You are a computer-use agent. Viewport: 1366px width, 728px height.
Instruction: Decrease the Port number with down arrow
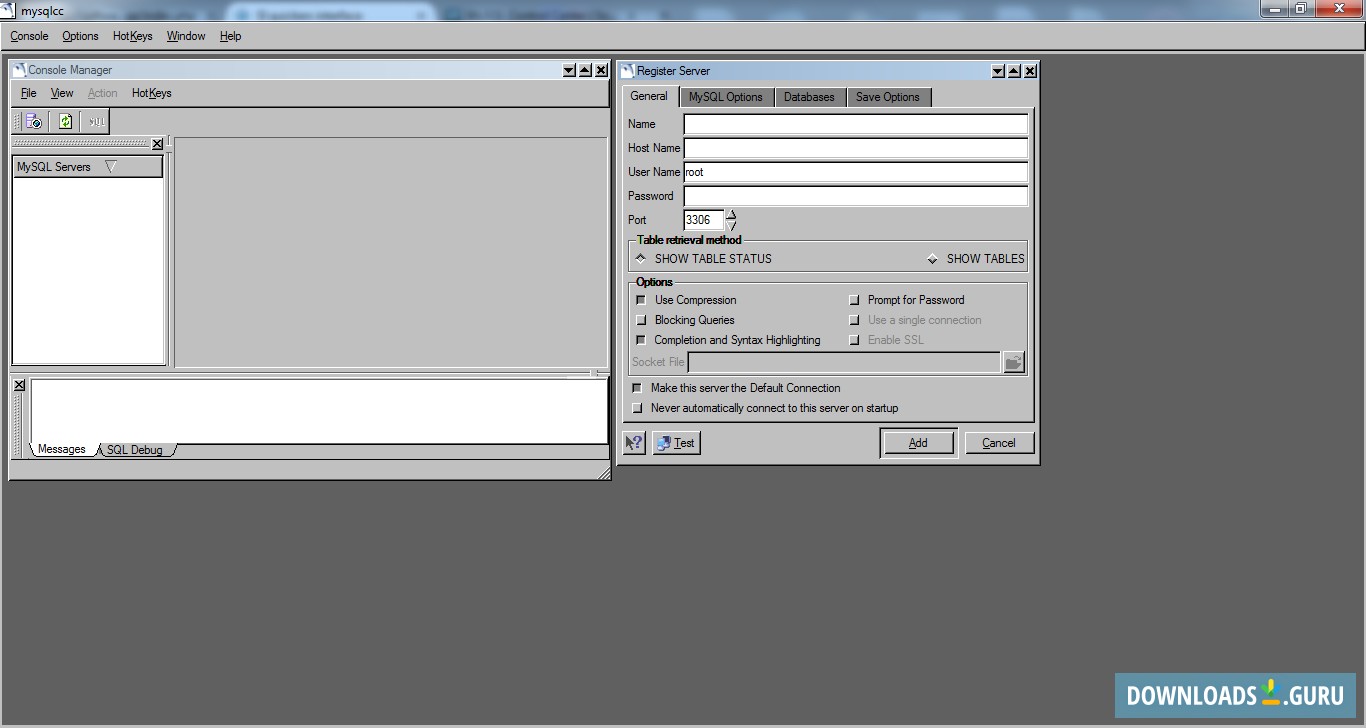[x=731, y=226]
